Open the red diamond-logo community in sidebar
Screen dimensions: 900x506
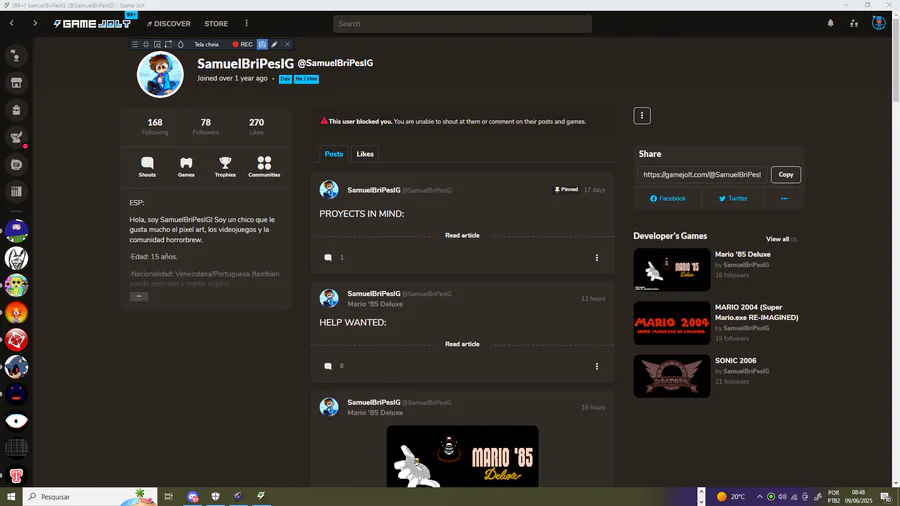pos(16,340)
